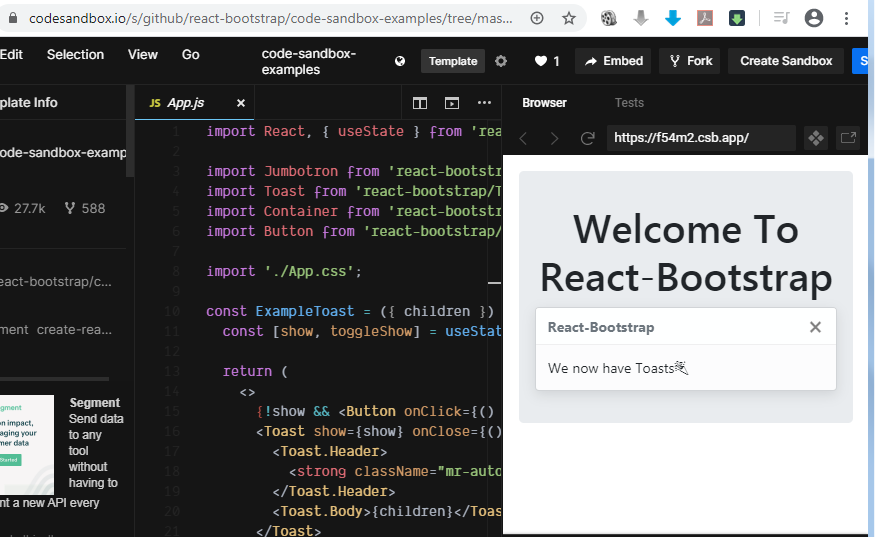Click the blue button right of Create Sandbox

coord(860,61)
